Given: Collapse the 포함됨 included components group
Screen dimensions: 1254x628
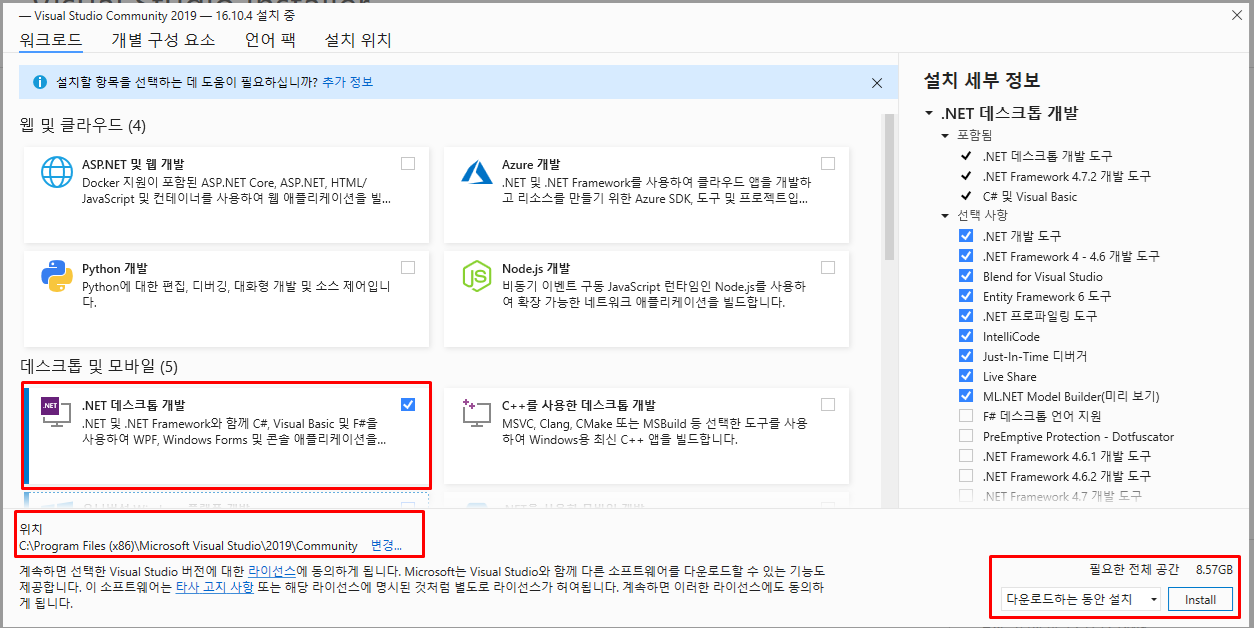Looking at the screenshot, I should (x=945, y=135).
